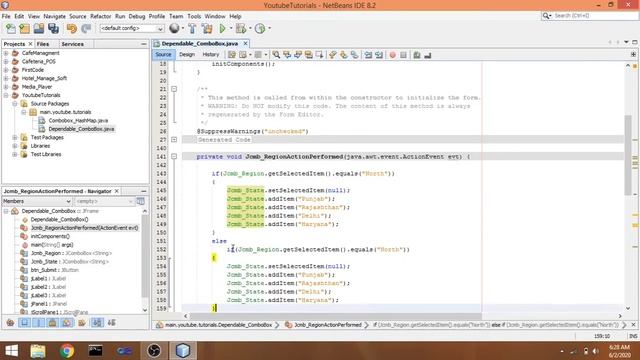Open the Tools menu
This screenshot has height=360, width=640.
tap(194, 16)
